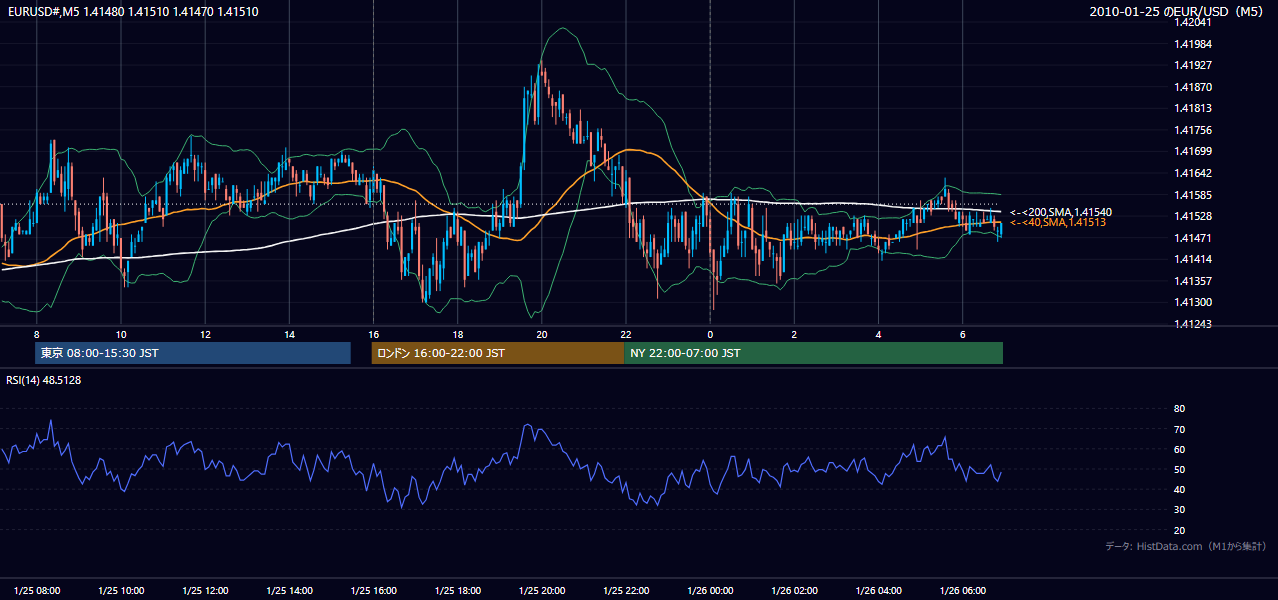Click the 40 SMA label reading 1.41513

coord(1058,222)
